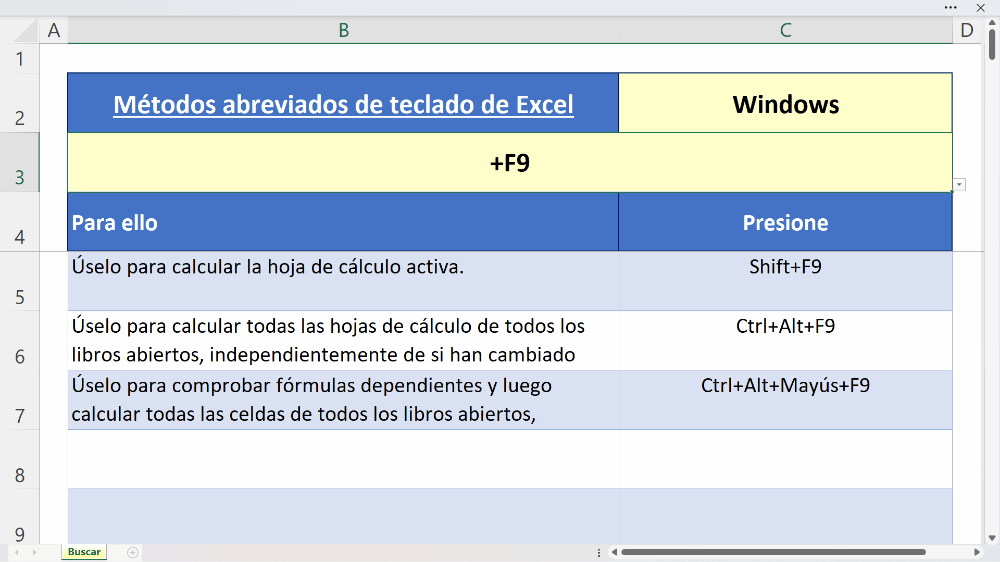Screen dimensions: 1000x562
Task: Click the horizontal scrollbar thumb
Action: 774,552
